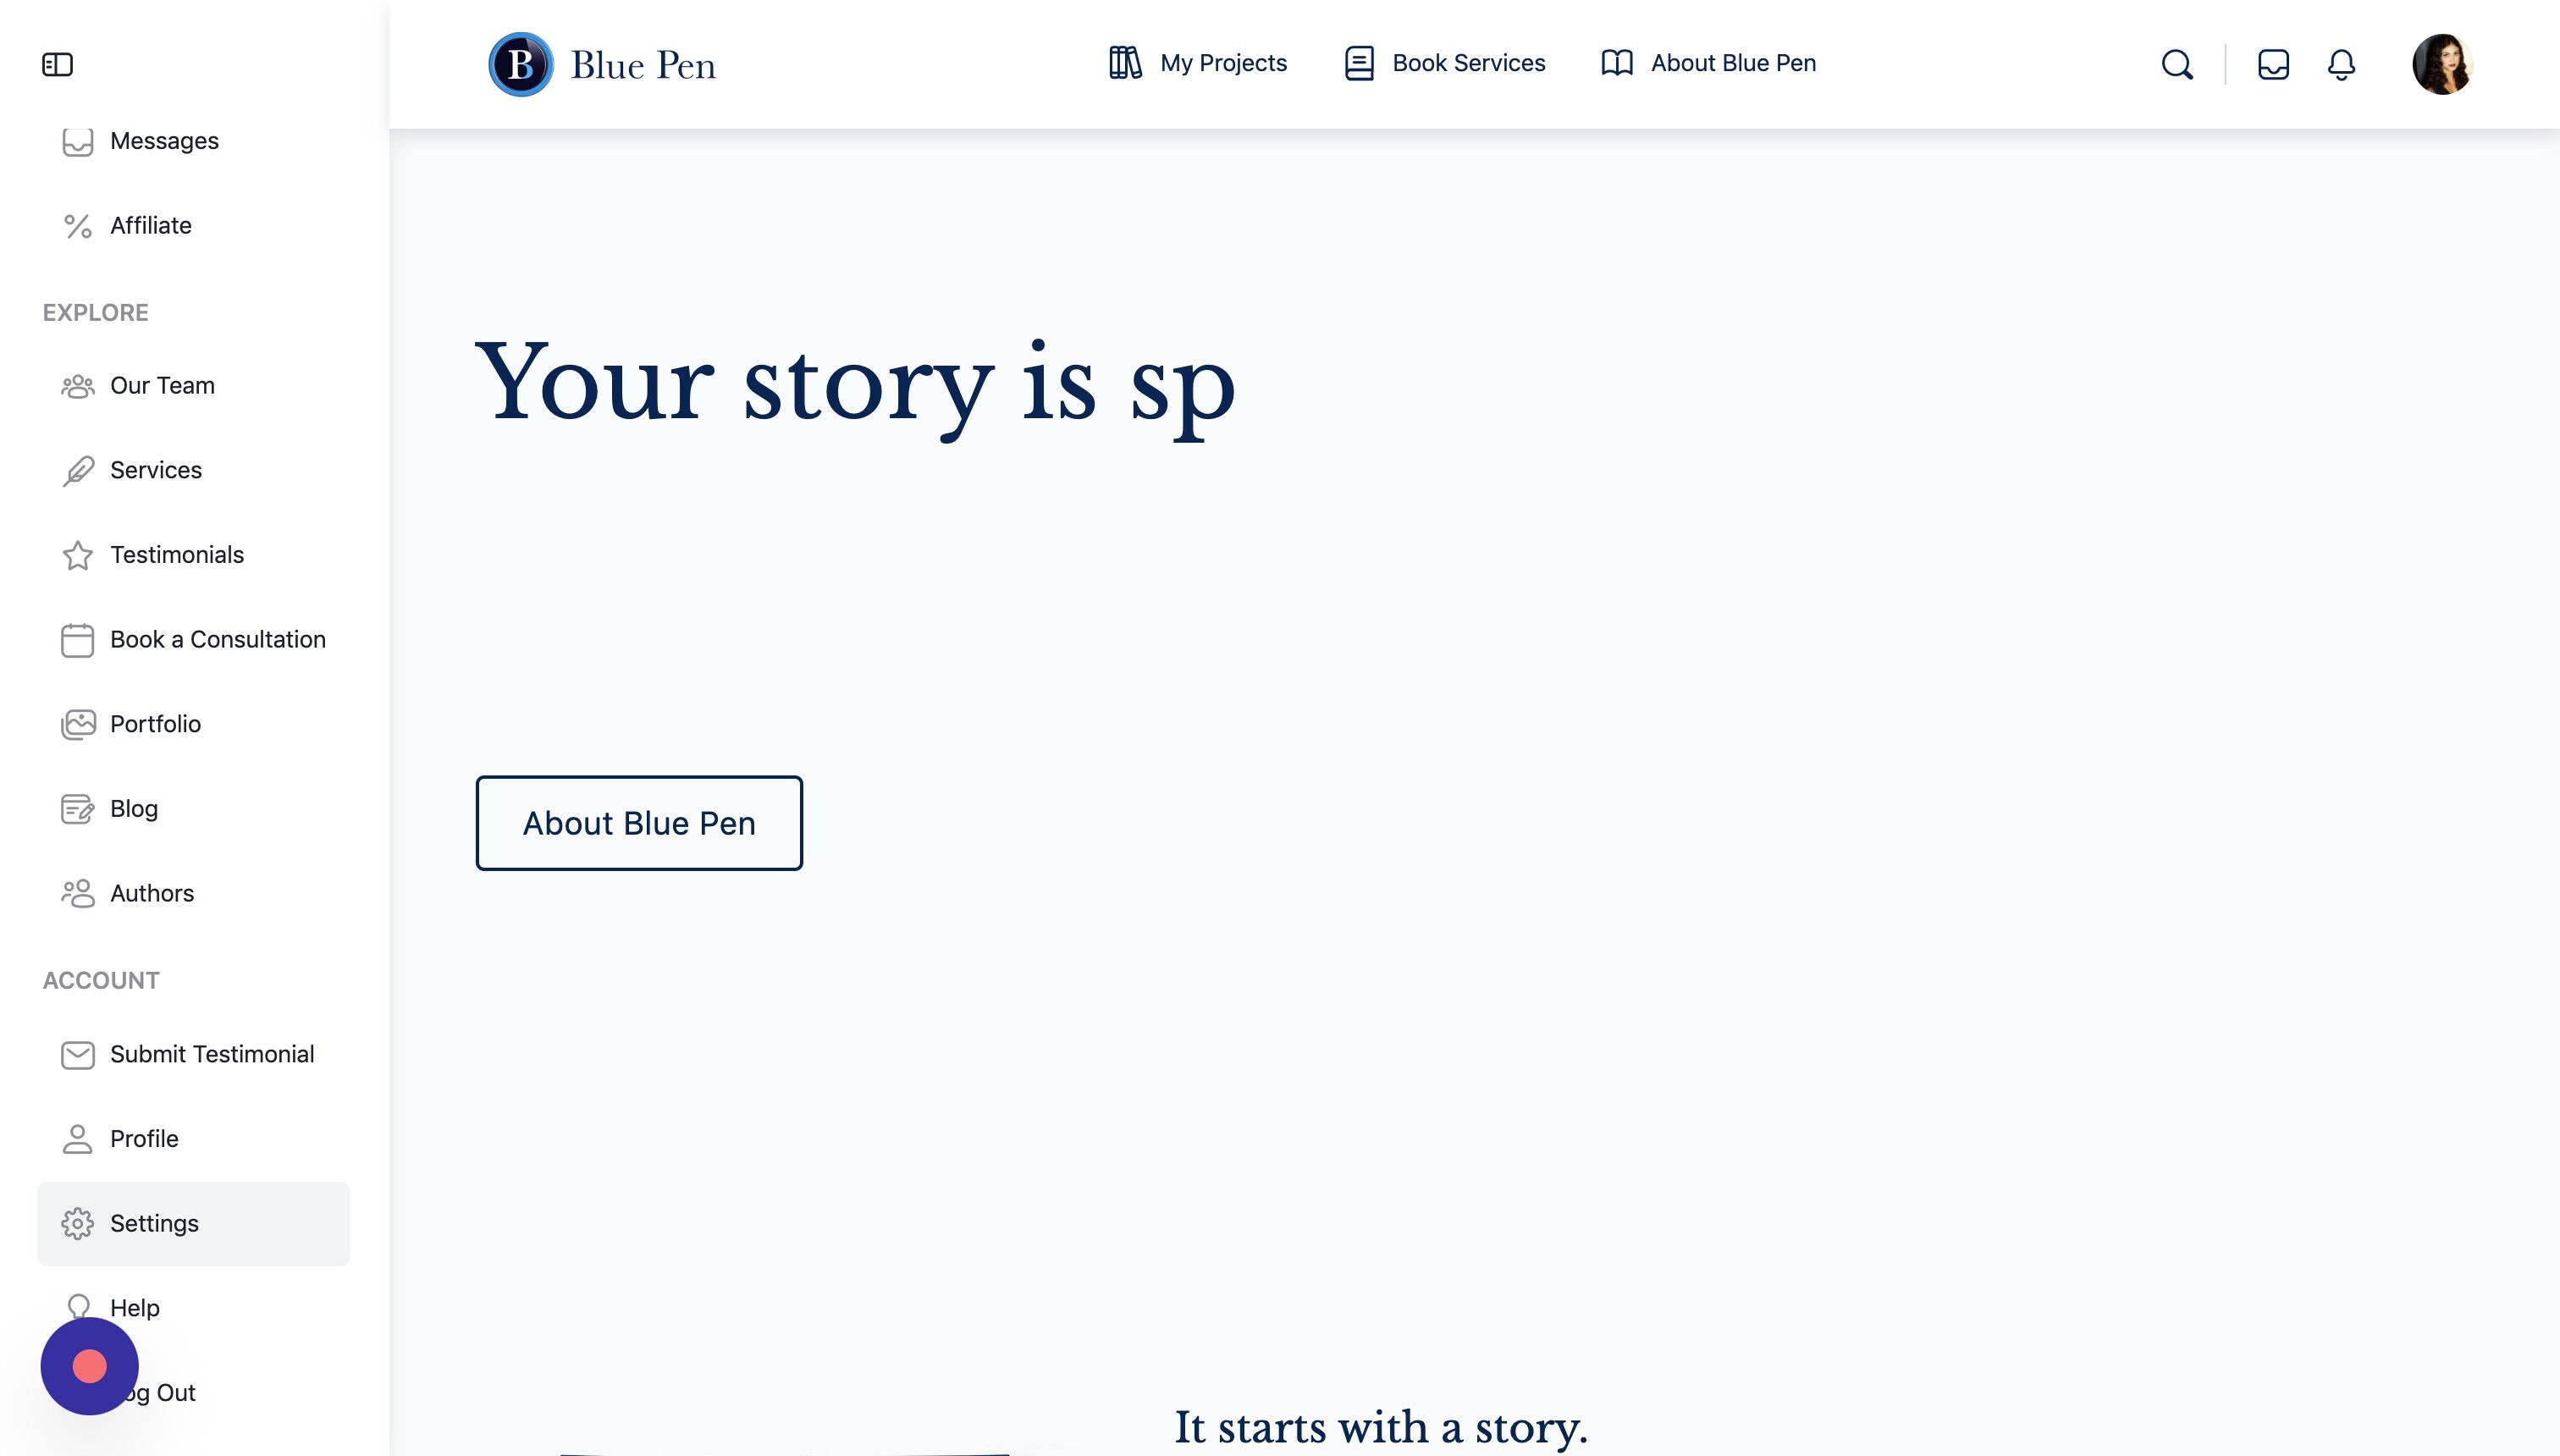Open My Projects in top navigation
This screenshot has height=1456, width=2560.
tap(1197, 63)
